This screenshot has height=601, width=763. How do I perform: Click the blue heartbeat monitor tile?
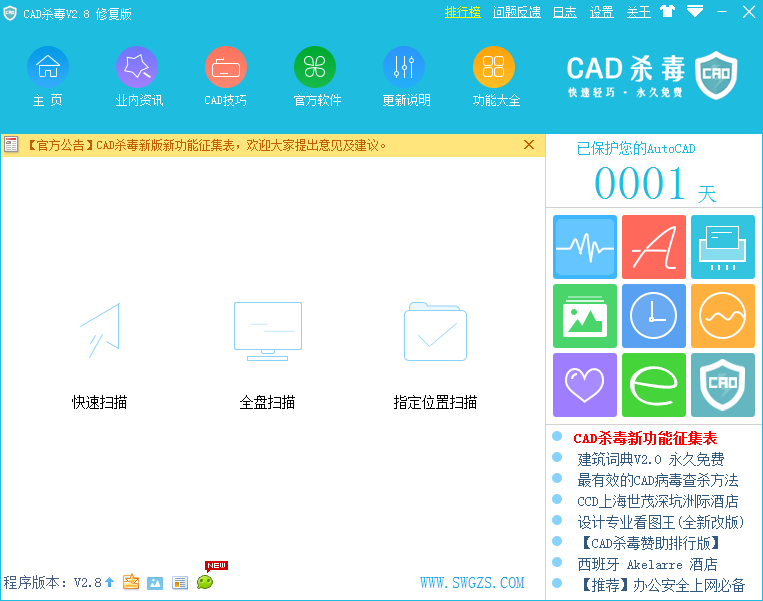tap(585, 247)
